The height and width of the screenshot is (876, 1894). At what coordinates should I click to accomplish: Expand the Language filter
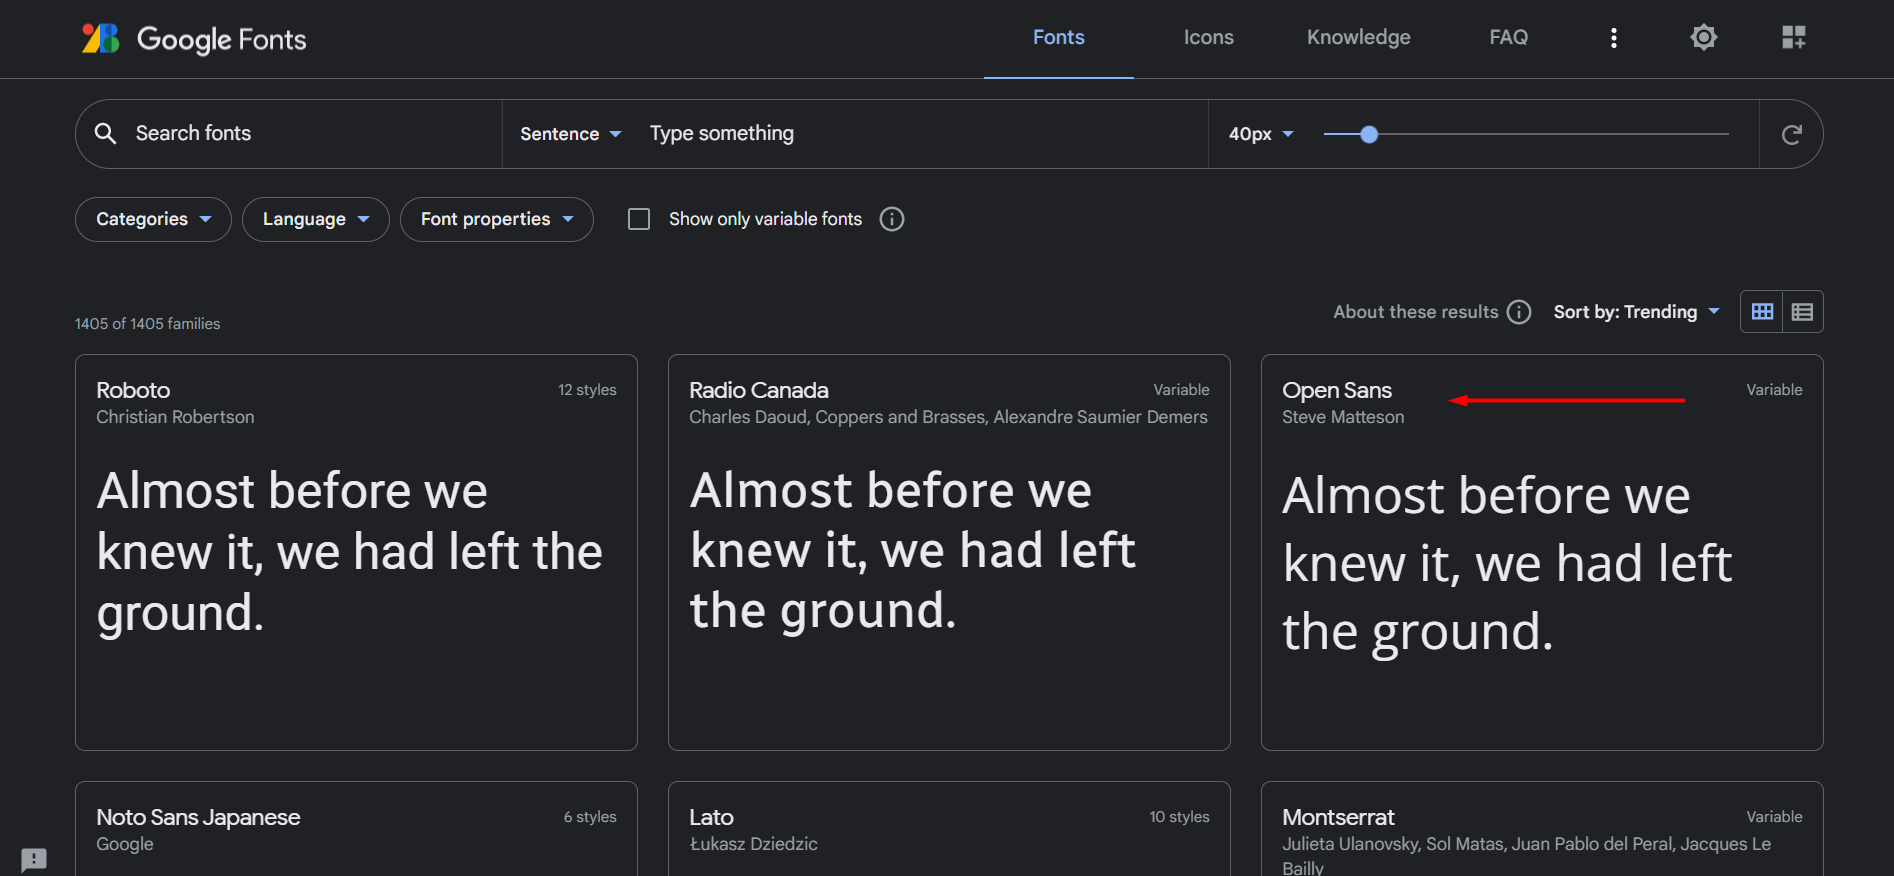[315, 219]
